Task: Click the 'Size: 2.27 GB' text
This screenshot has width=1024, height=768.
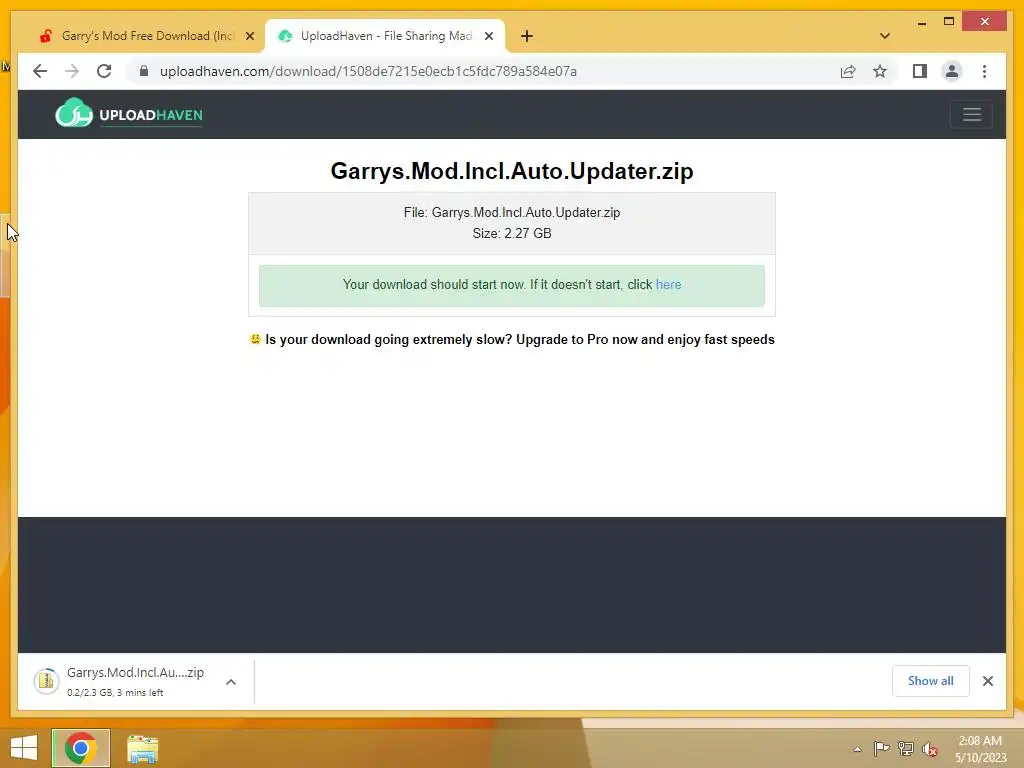Action: click(512, 233)
